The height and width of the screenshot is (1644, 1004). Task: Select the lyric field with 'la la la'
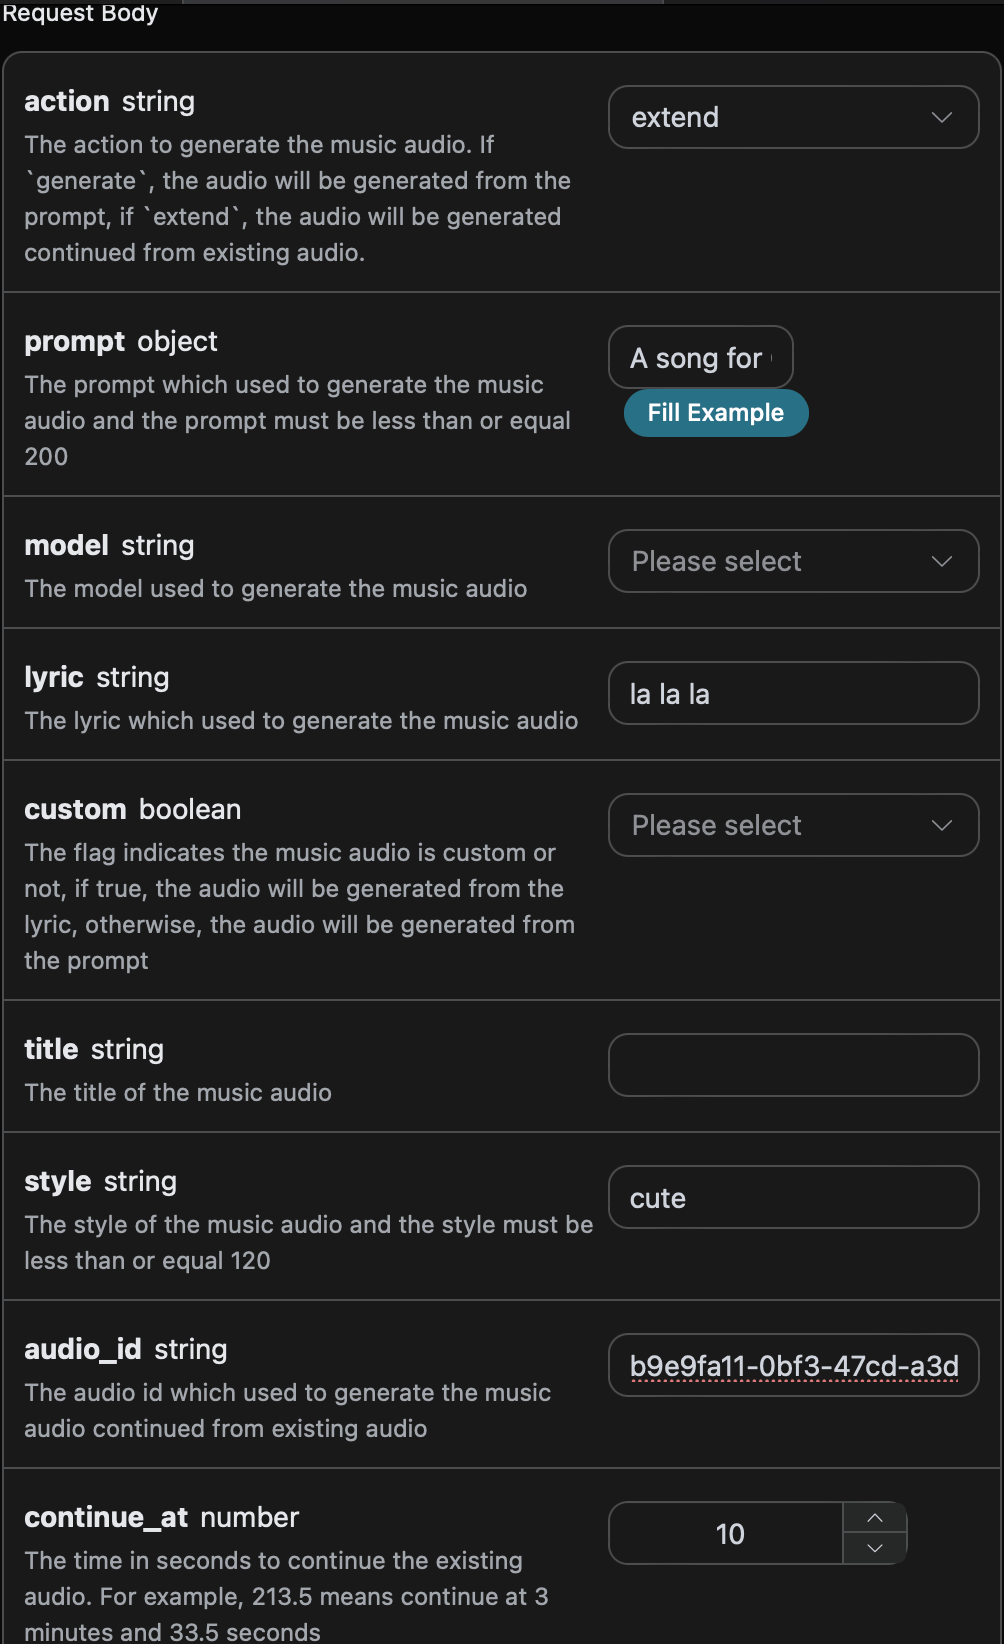(793, 693)
